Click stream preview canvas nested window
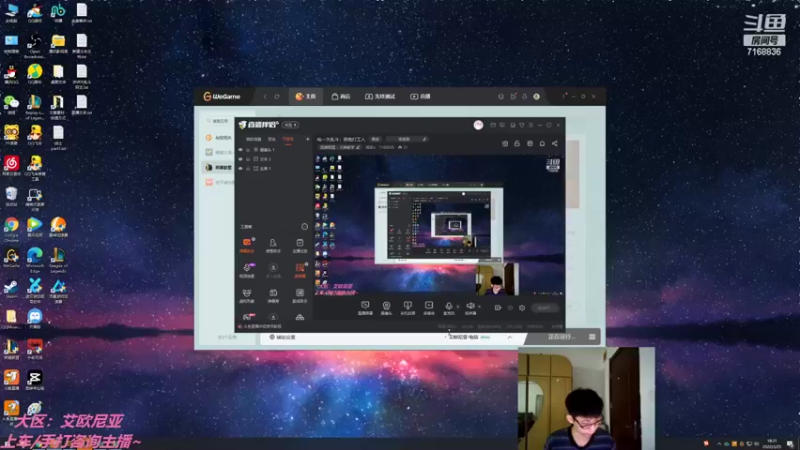The width and height of the screenshot is (800, 450). (x=439, y=225)
